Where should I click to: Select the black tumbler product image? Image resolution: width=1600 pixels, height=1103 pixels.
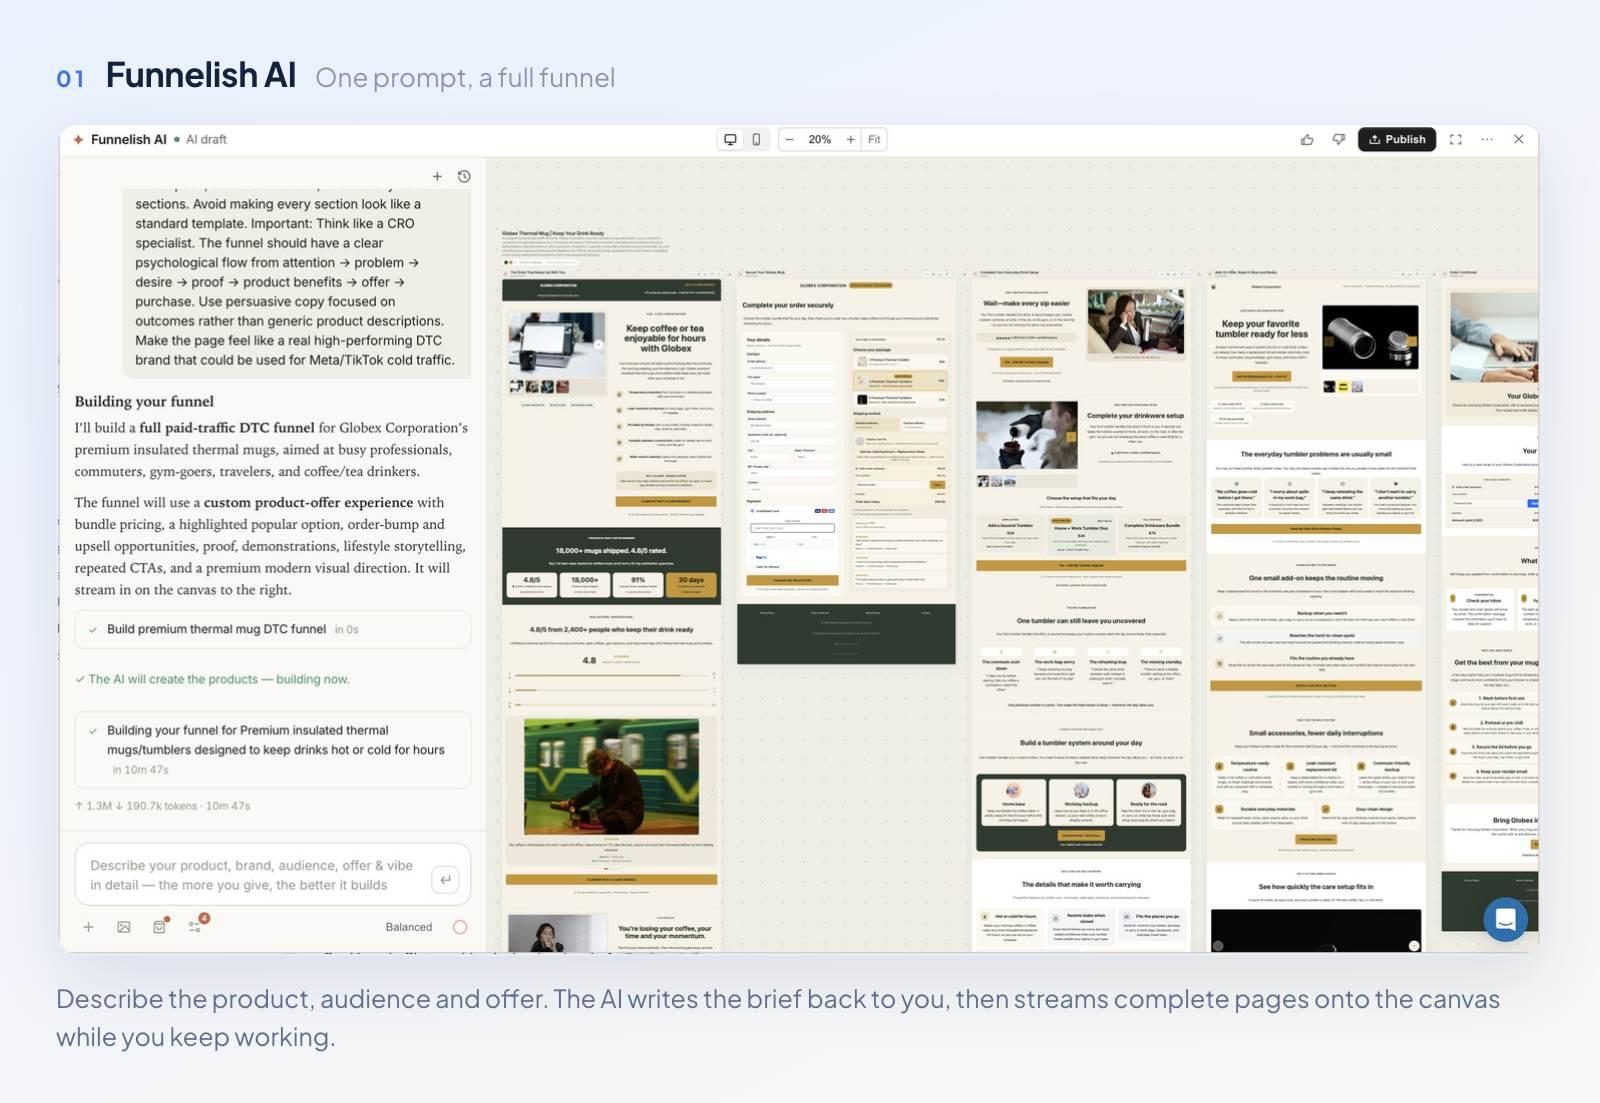[x=1370, y=337]
